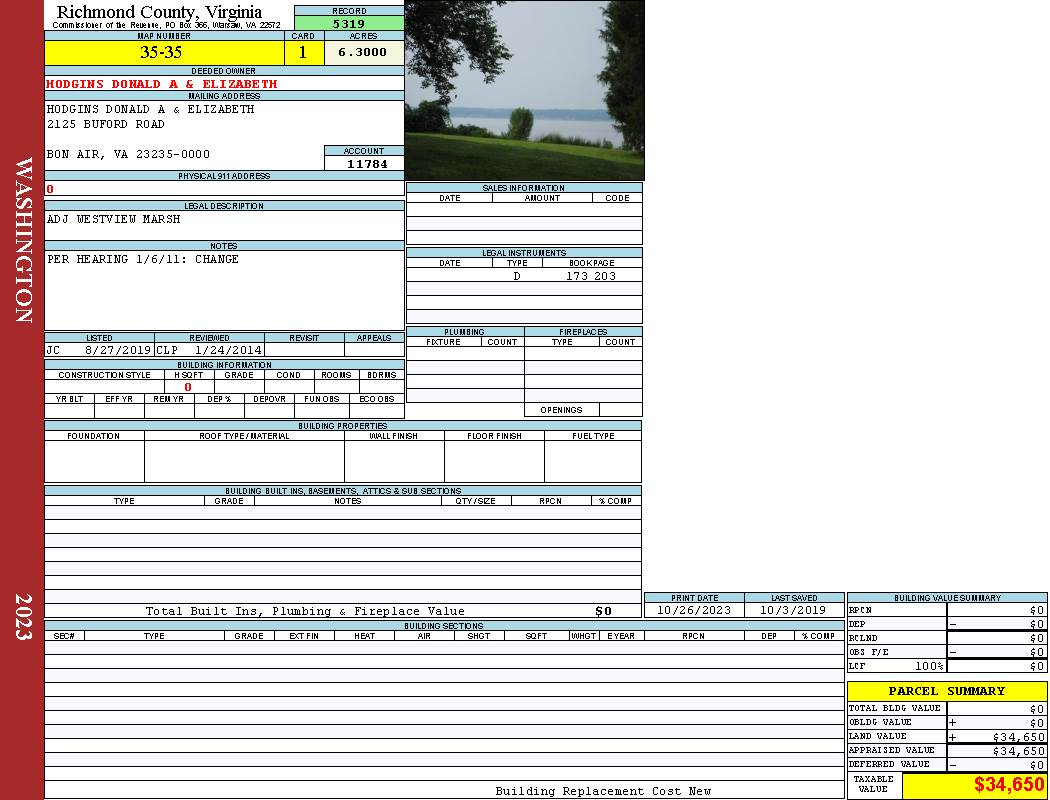The height and width of the screenshot is (800, 1050).
Task: Select the Richmond County, Virginia title
Action: (159, 12)
